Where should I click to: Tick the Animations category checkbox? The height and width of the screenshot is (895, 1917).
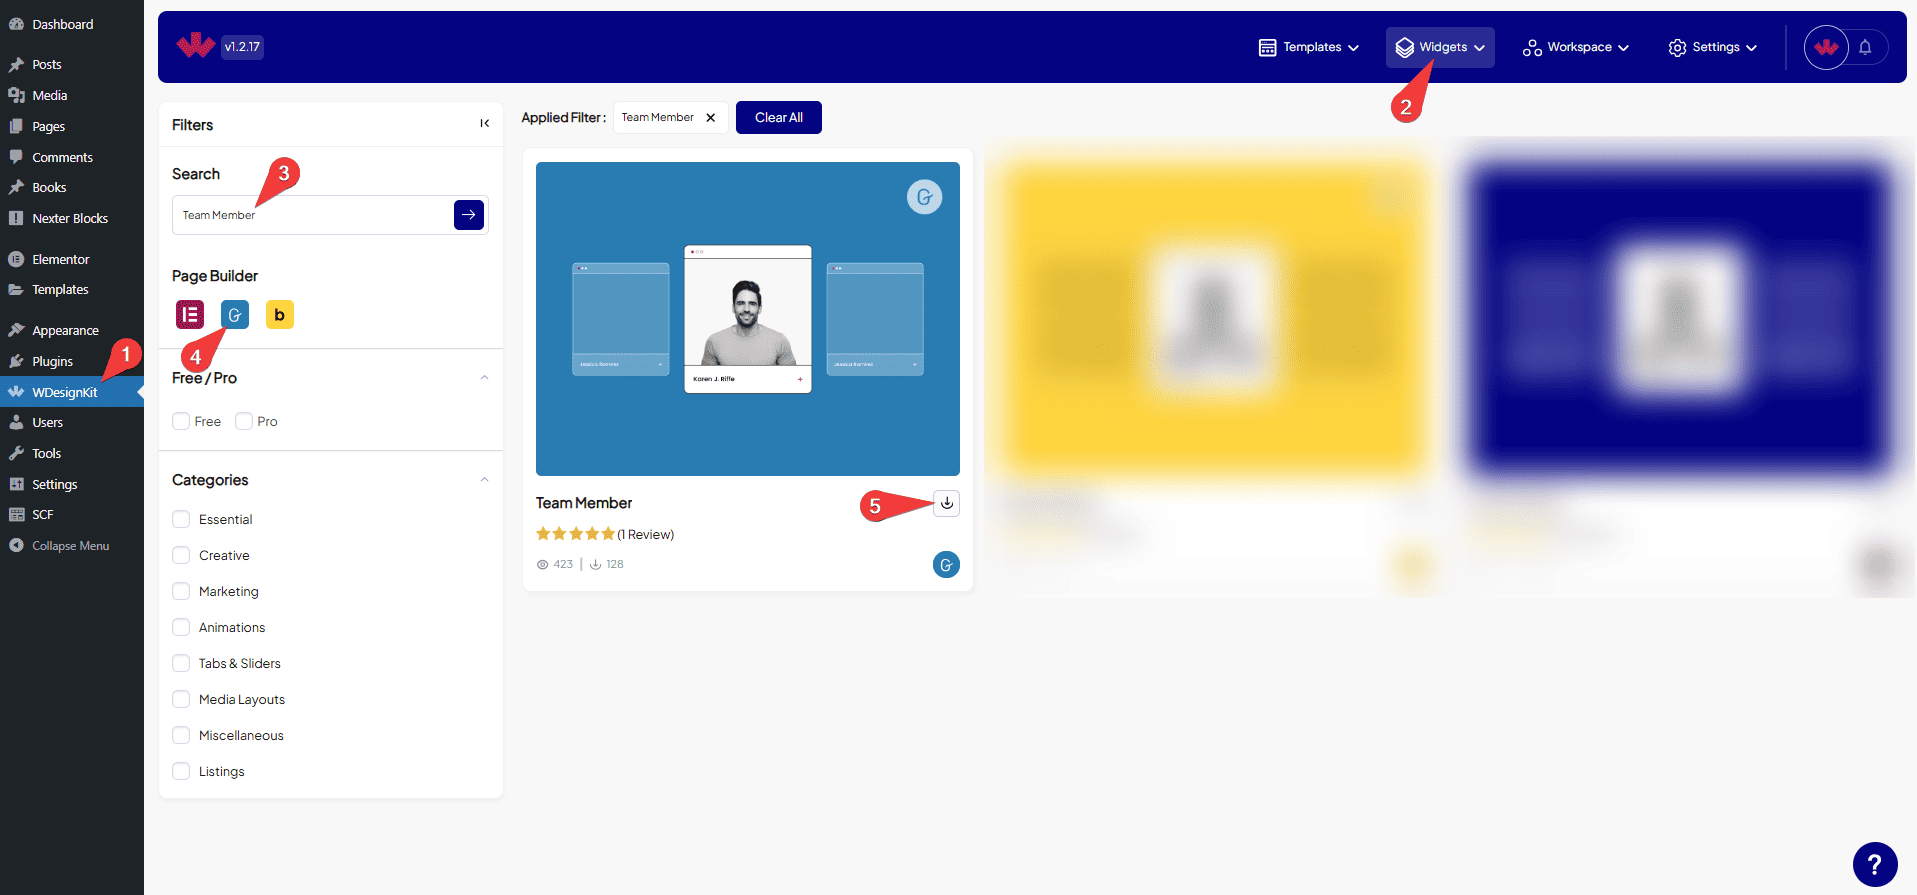point(181,627)
